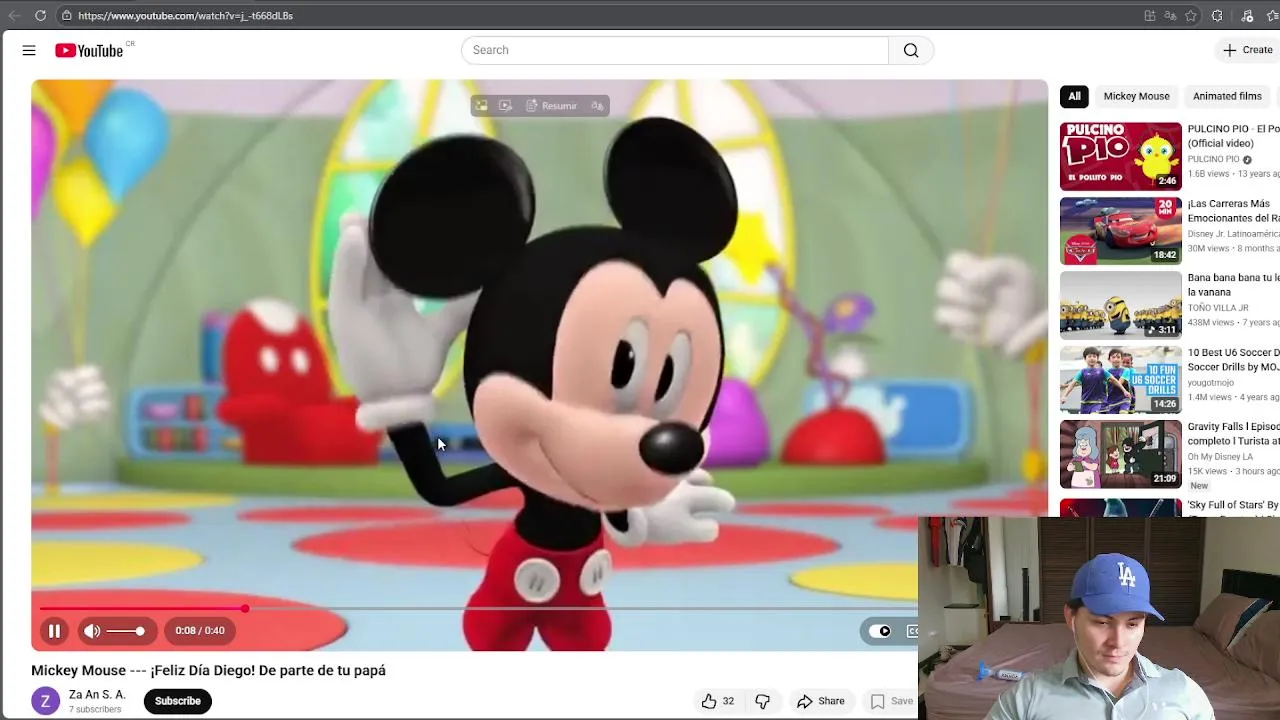The height and width of the screenshot is (720, 1280).
Task: Open Cars racing video thumbnail 18:42
Action: (1121, 231)
